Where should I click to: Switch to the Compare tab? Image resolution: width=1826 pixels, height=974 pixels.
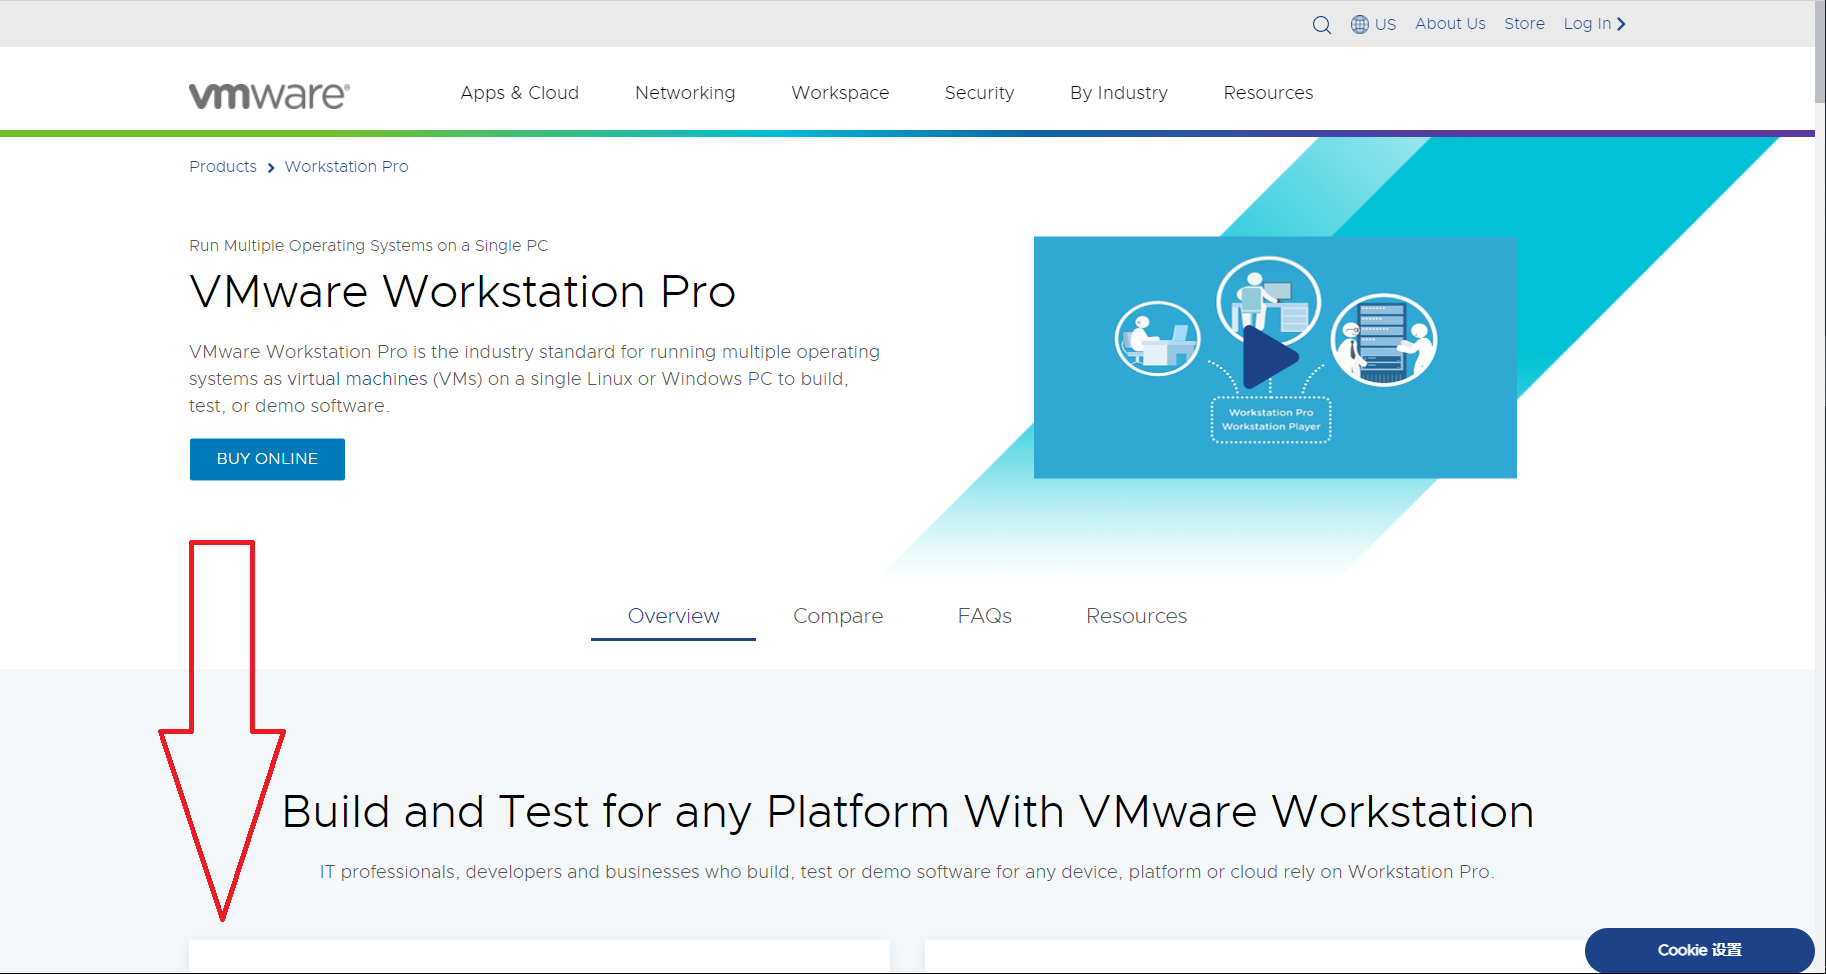pyautogui.click(x=838, y=616)
